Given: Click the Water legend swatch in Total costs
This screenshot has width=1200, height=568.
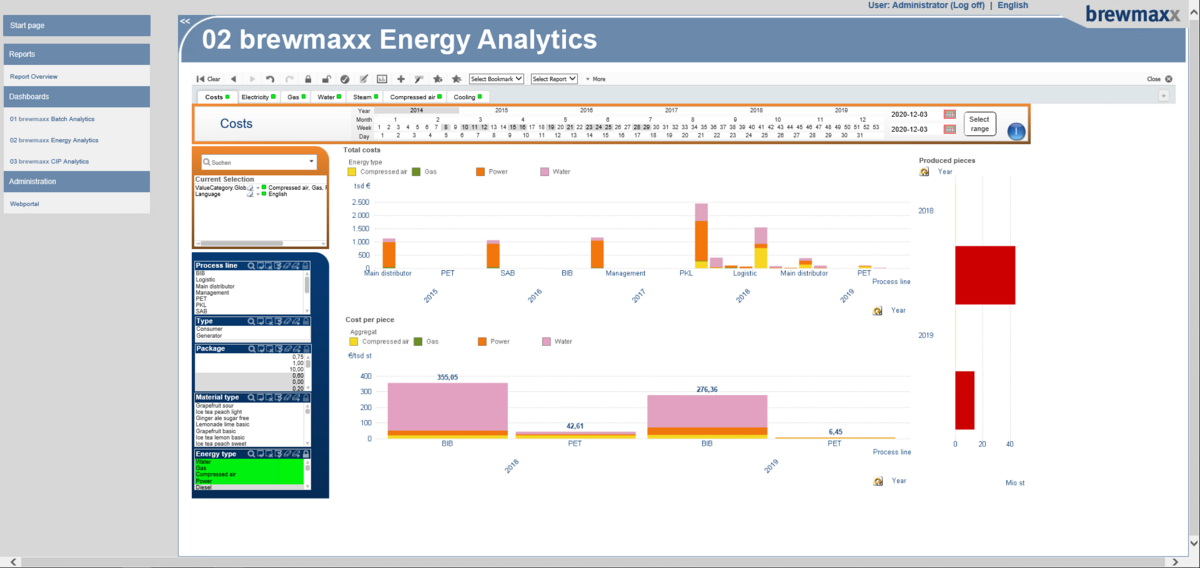Looking at the screenshot, I should [545, 172].
